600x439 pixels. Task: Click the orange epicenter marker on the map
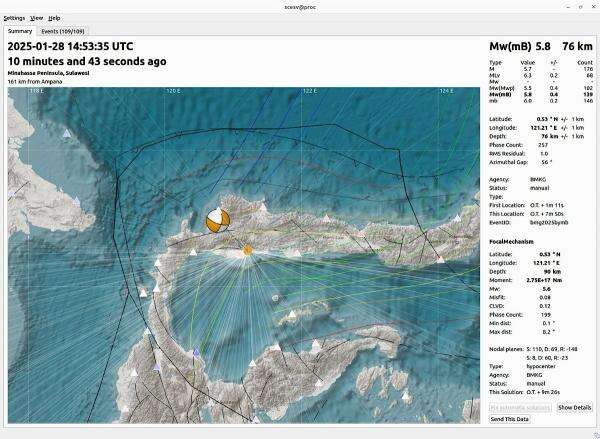tap(248, 251)
